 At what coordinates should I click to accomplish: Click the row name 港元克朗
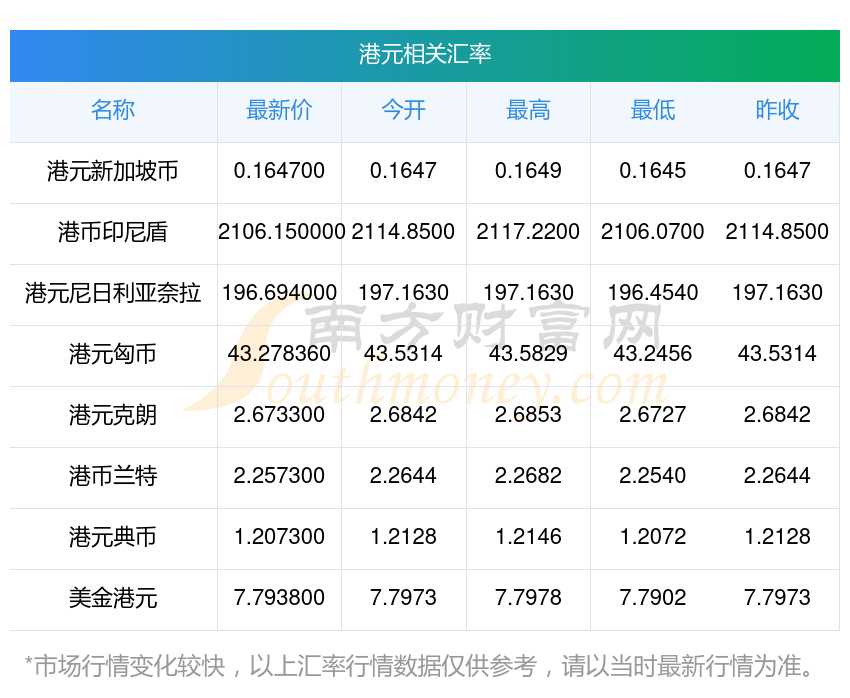[x=113, y=415]
